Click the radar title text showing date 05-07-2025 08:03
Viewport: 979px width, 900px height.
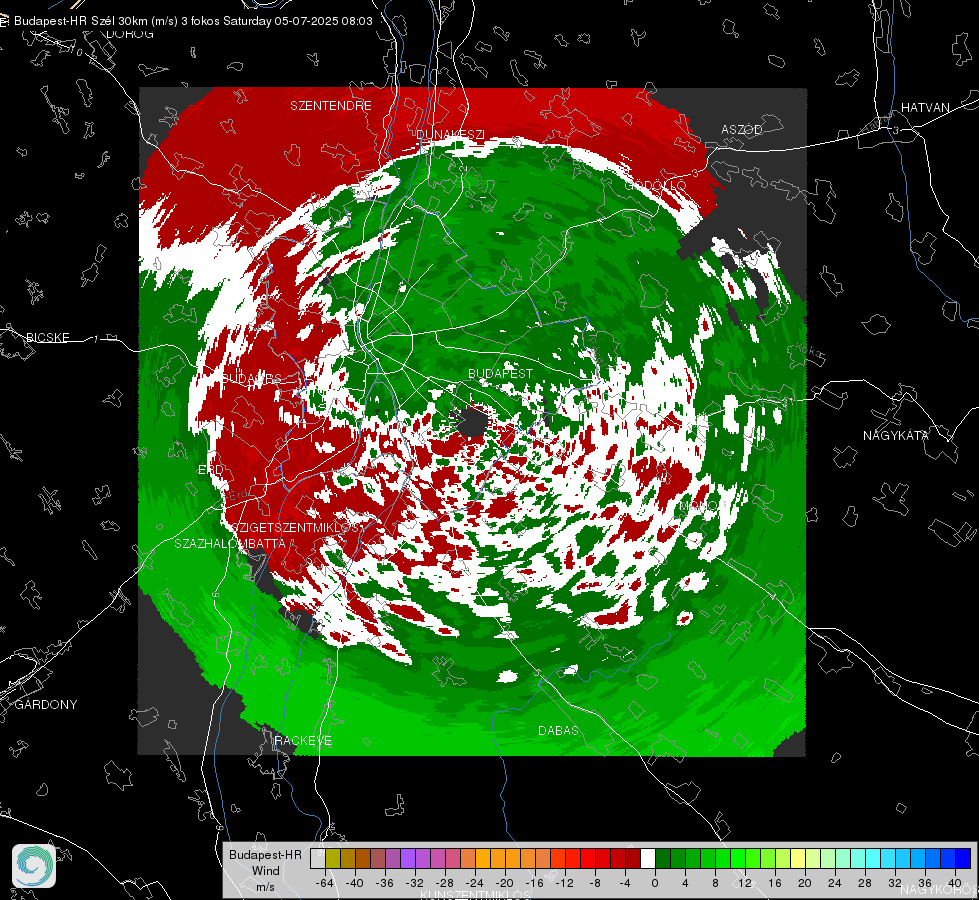pyautogui.click(x=194, y=21)
